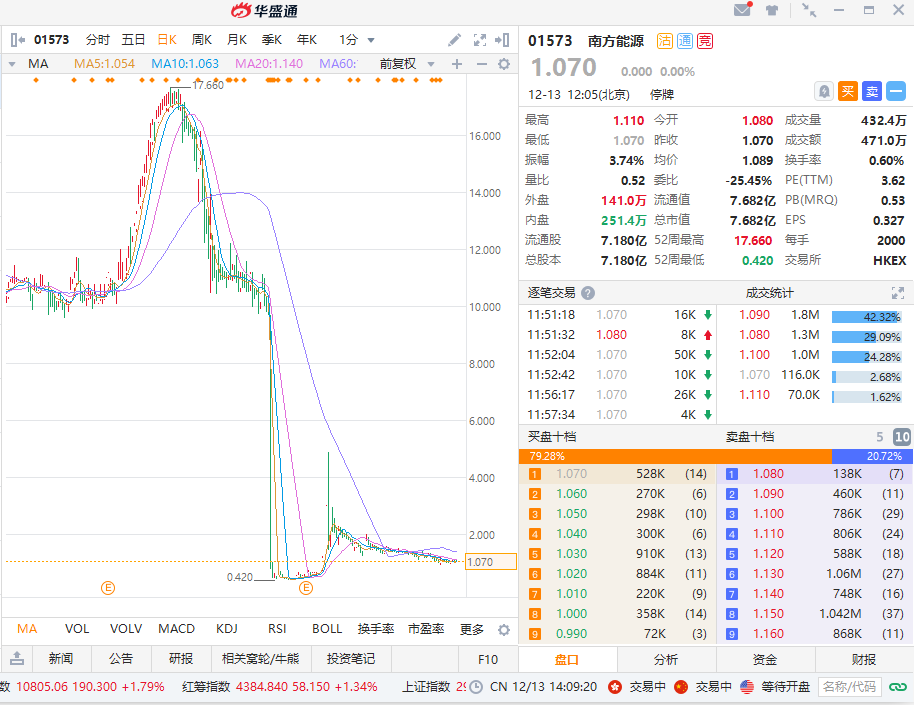Switch order book depth to 5 levels
The width and height of the screenshot is (914, 705).
pos(880,437)
